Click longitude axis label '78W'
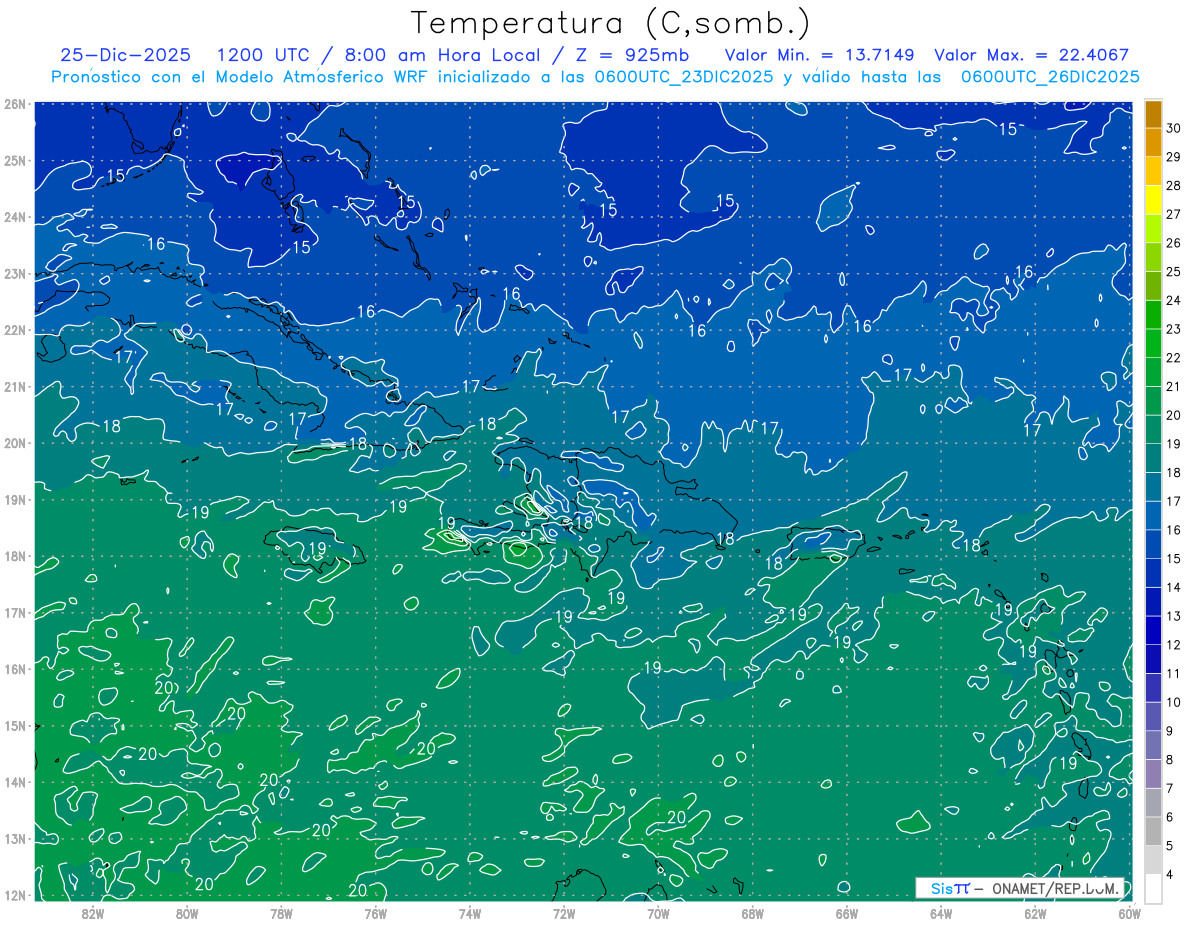The height and width of the screenshot is (927, 1200). pos(281,913)
